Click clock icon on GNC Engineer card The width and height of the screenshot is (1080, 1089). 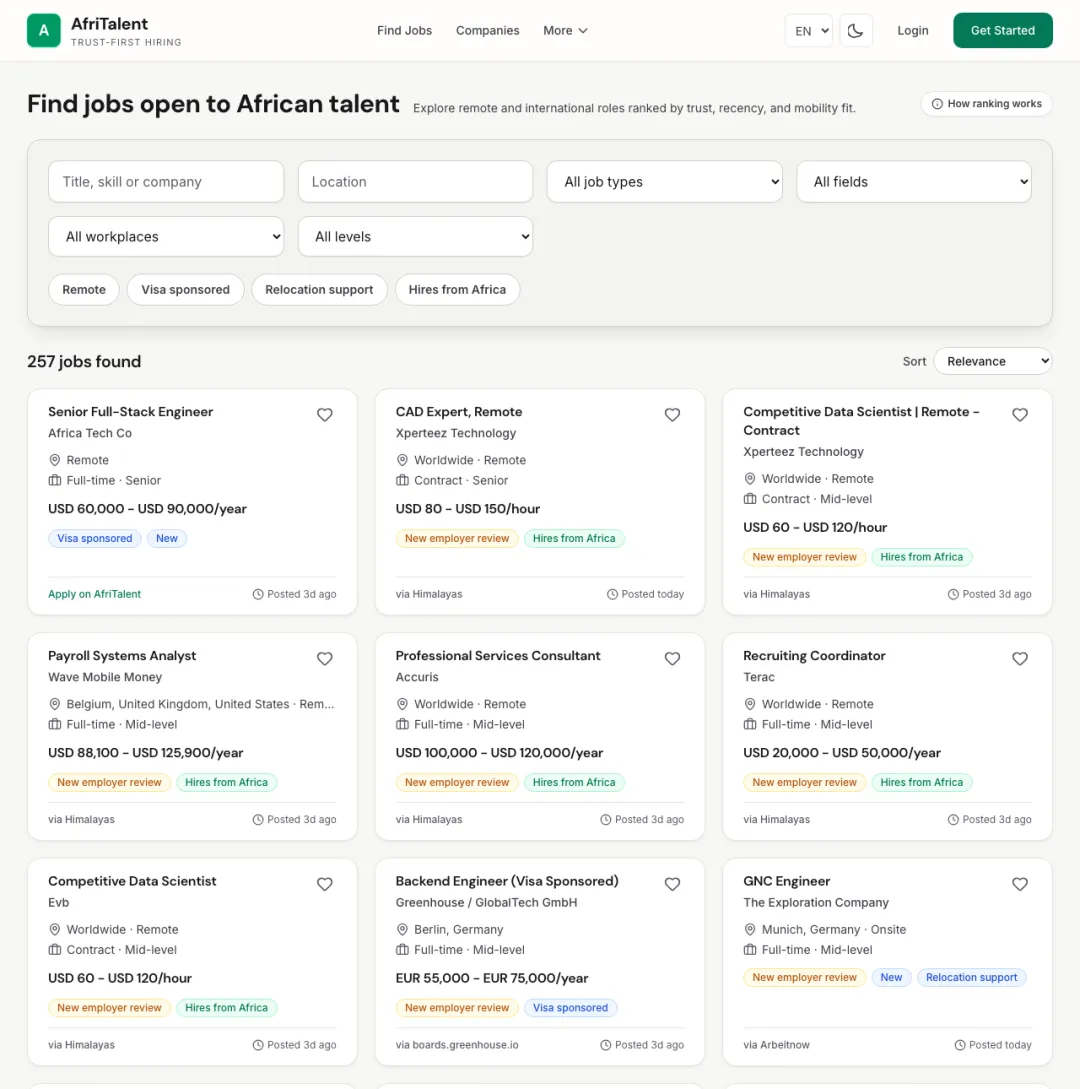pyautogui.click(x=960, y=1045)
